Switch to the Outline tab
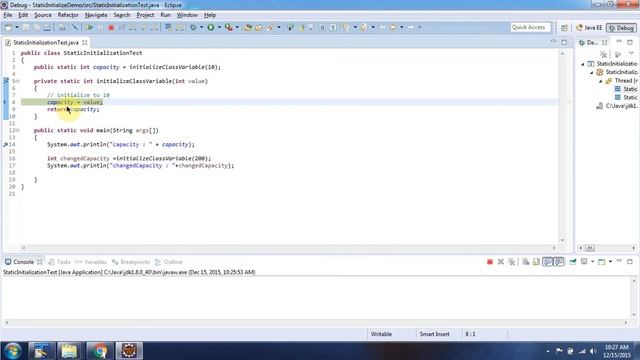 pos(169,262)
